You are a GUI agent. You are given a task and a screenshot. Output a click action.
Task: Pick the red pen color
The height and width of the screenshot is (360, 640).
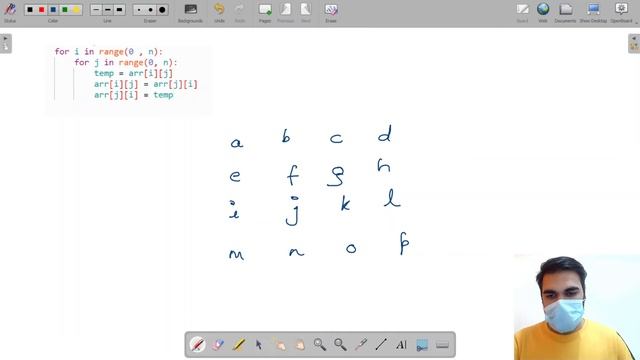click(41, 9)
